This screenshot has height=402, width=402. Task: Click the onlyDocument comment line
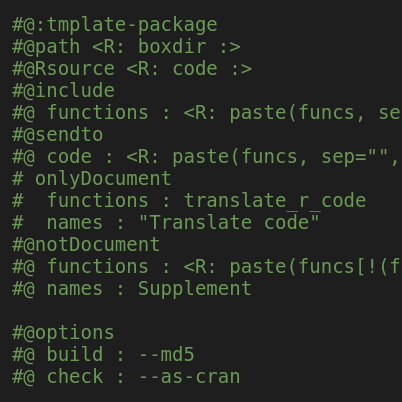(92, 179)
